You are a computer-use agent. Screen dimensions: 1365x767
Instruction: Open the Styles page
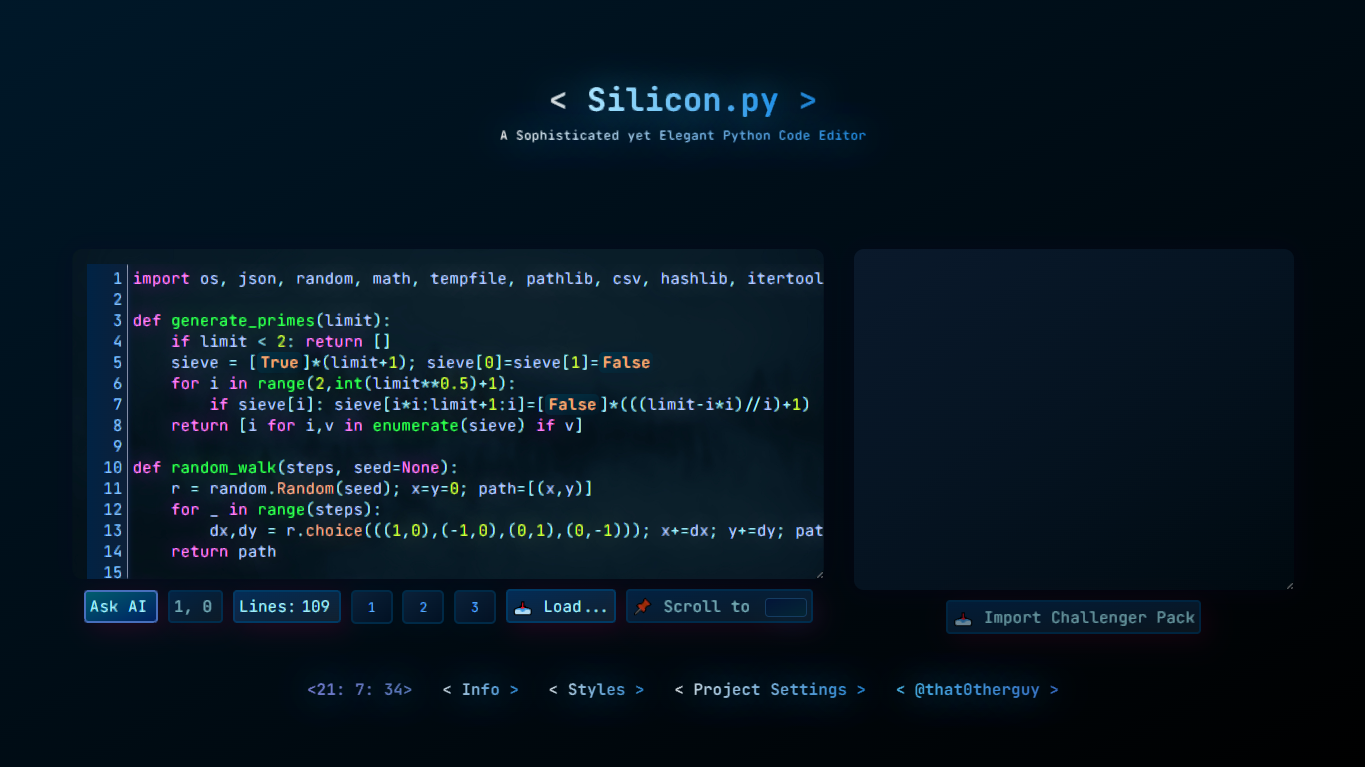(x=596, y=689)
